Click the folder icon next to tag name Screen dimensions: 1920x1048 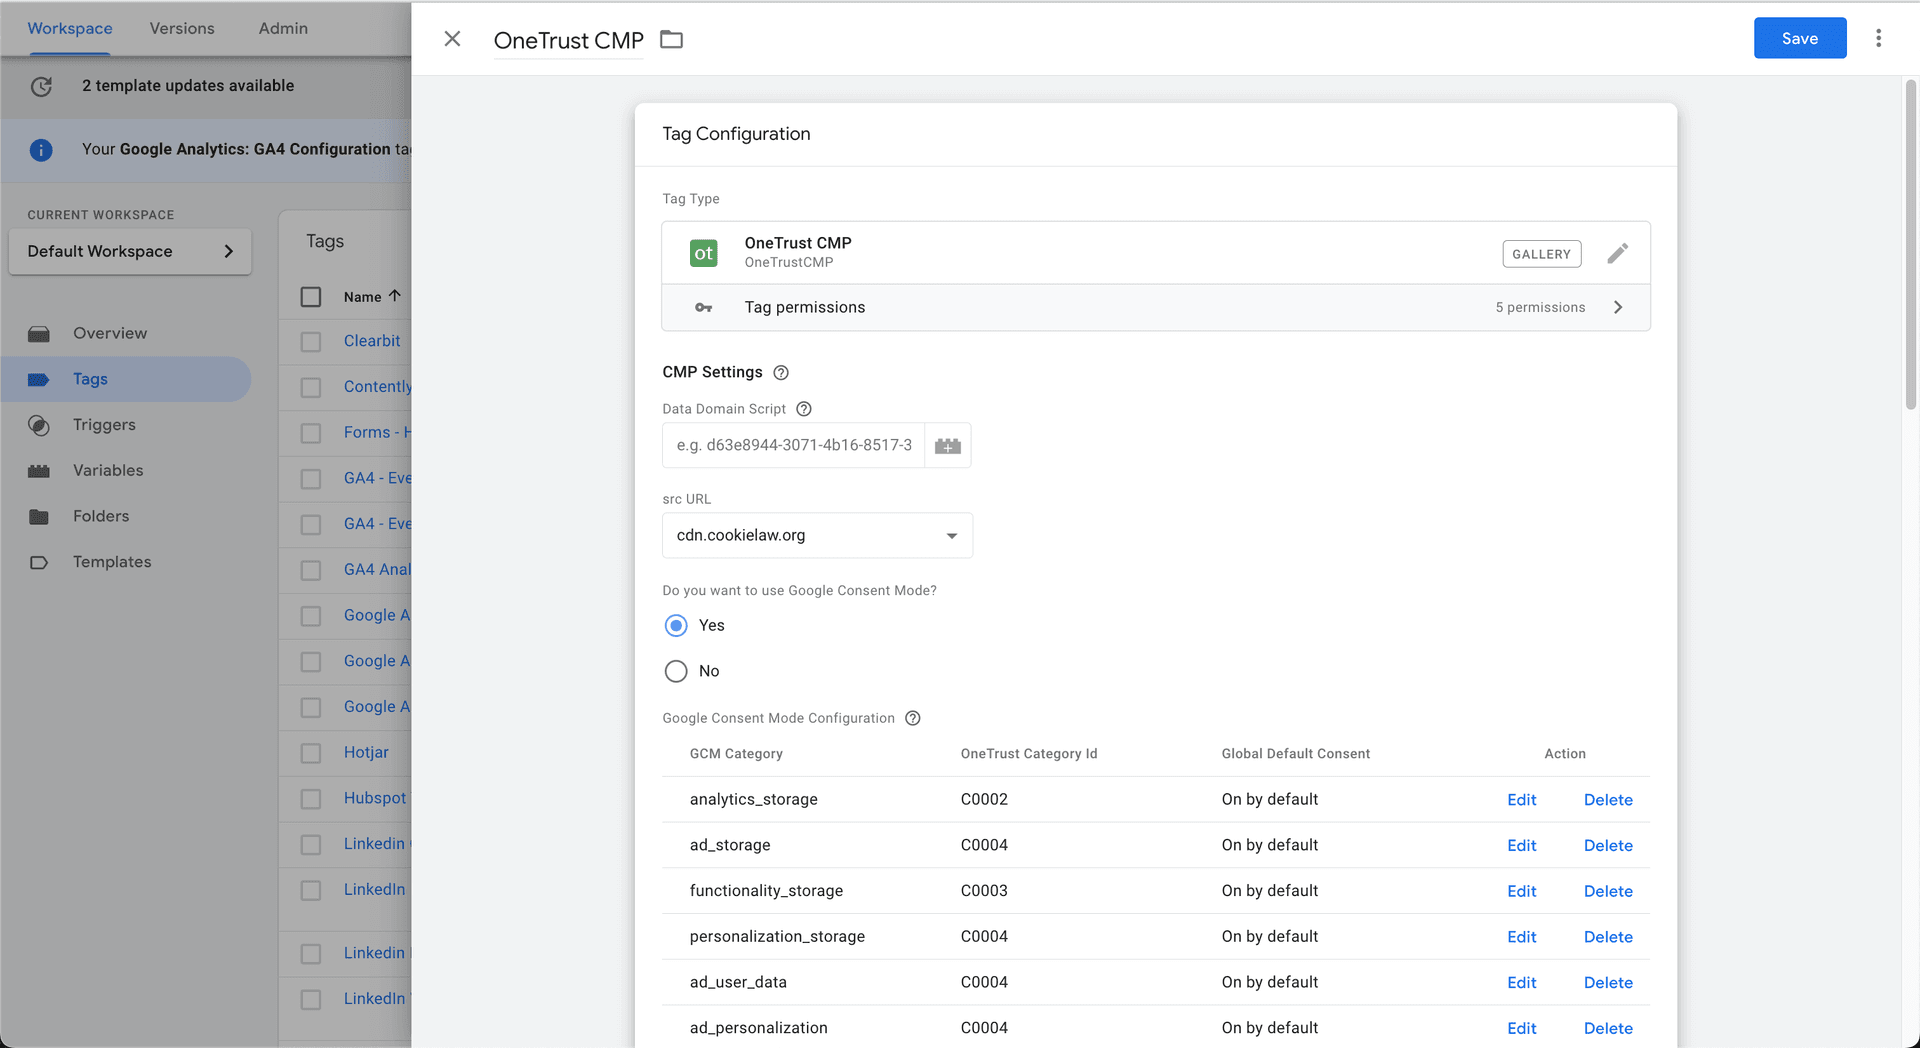click(x=671, y=40)
